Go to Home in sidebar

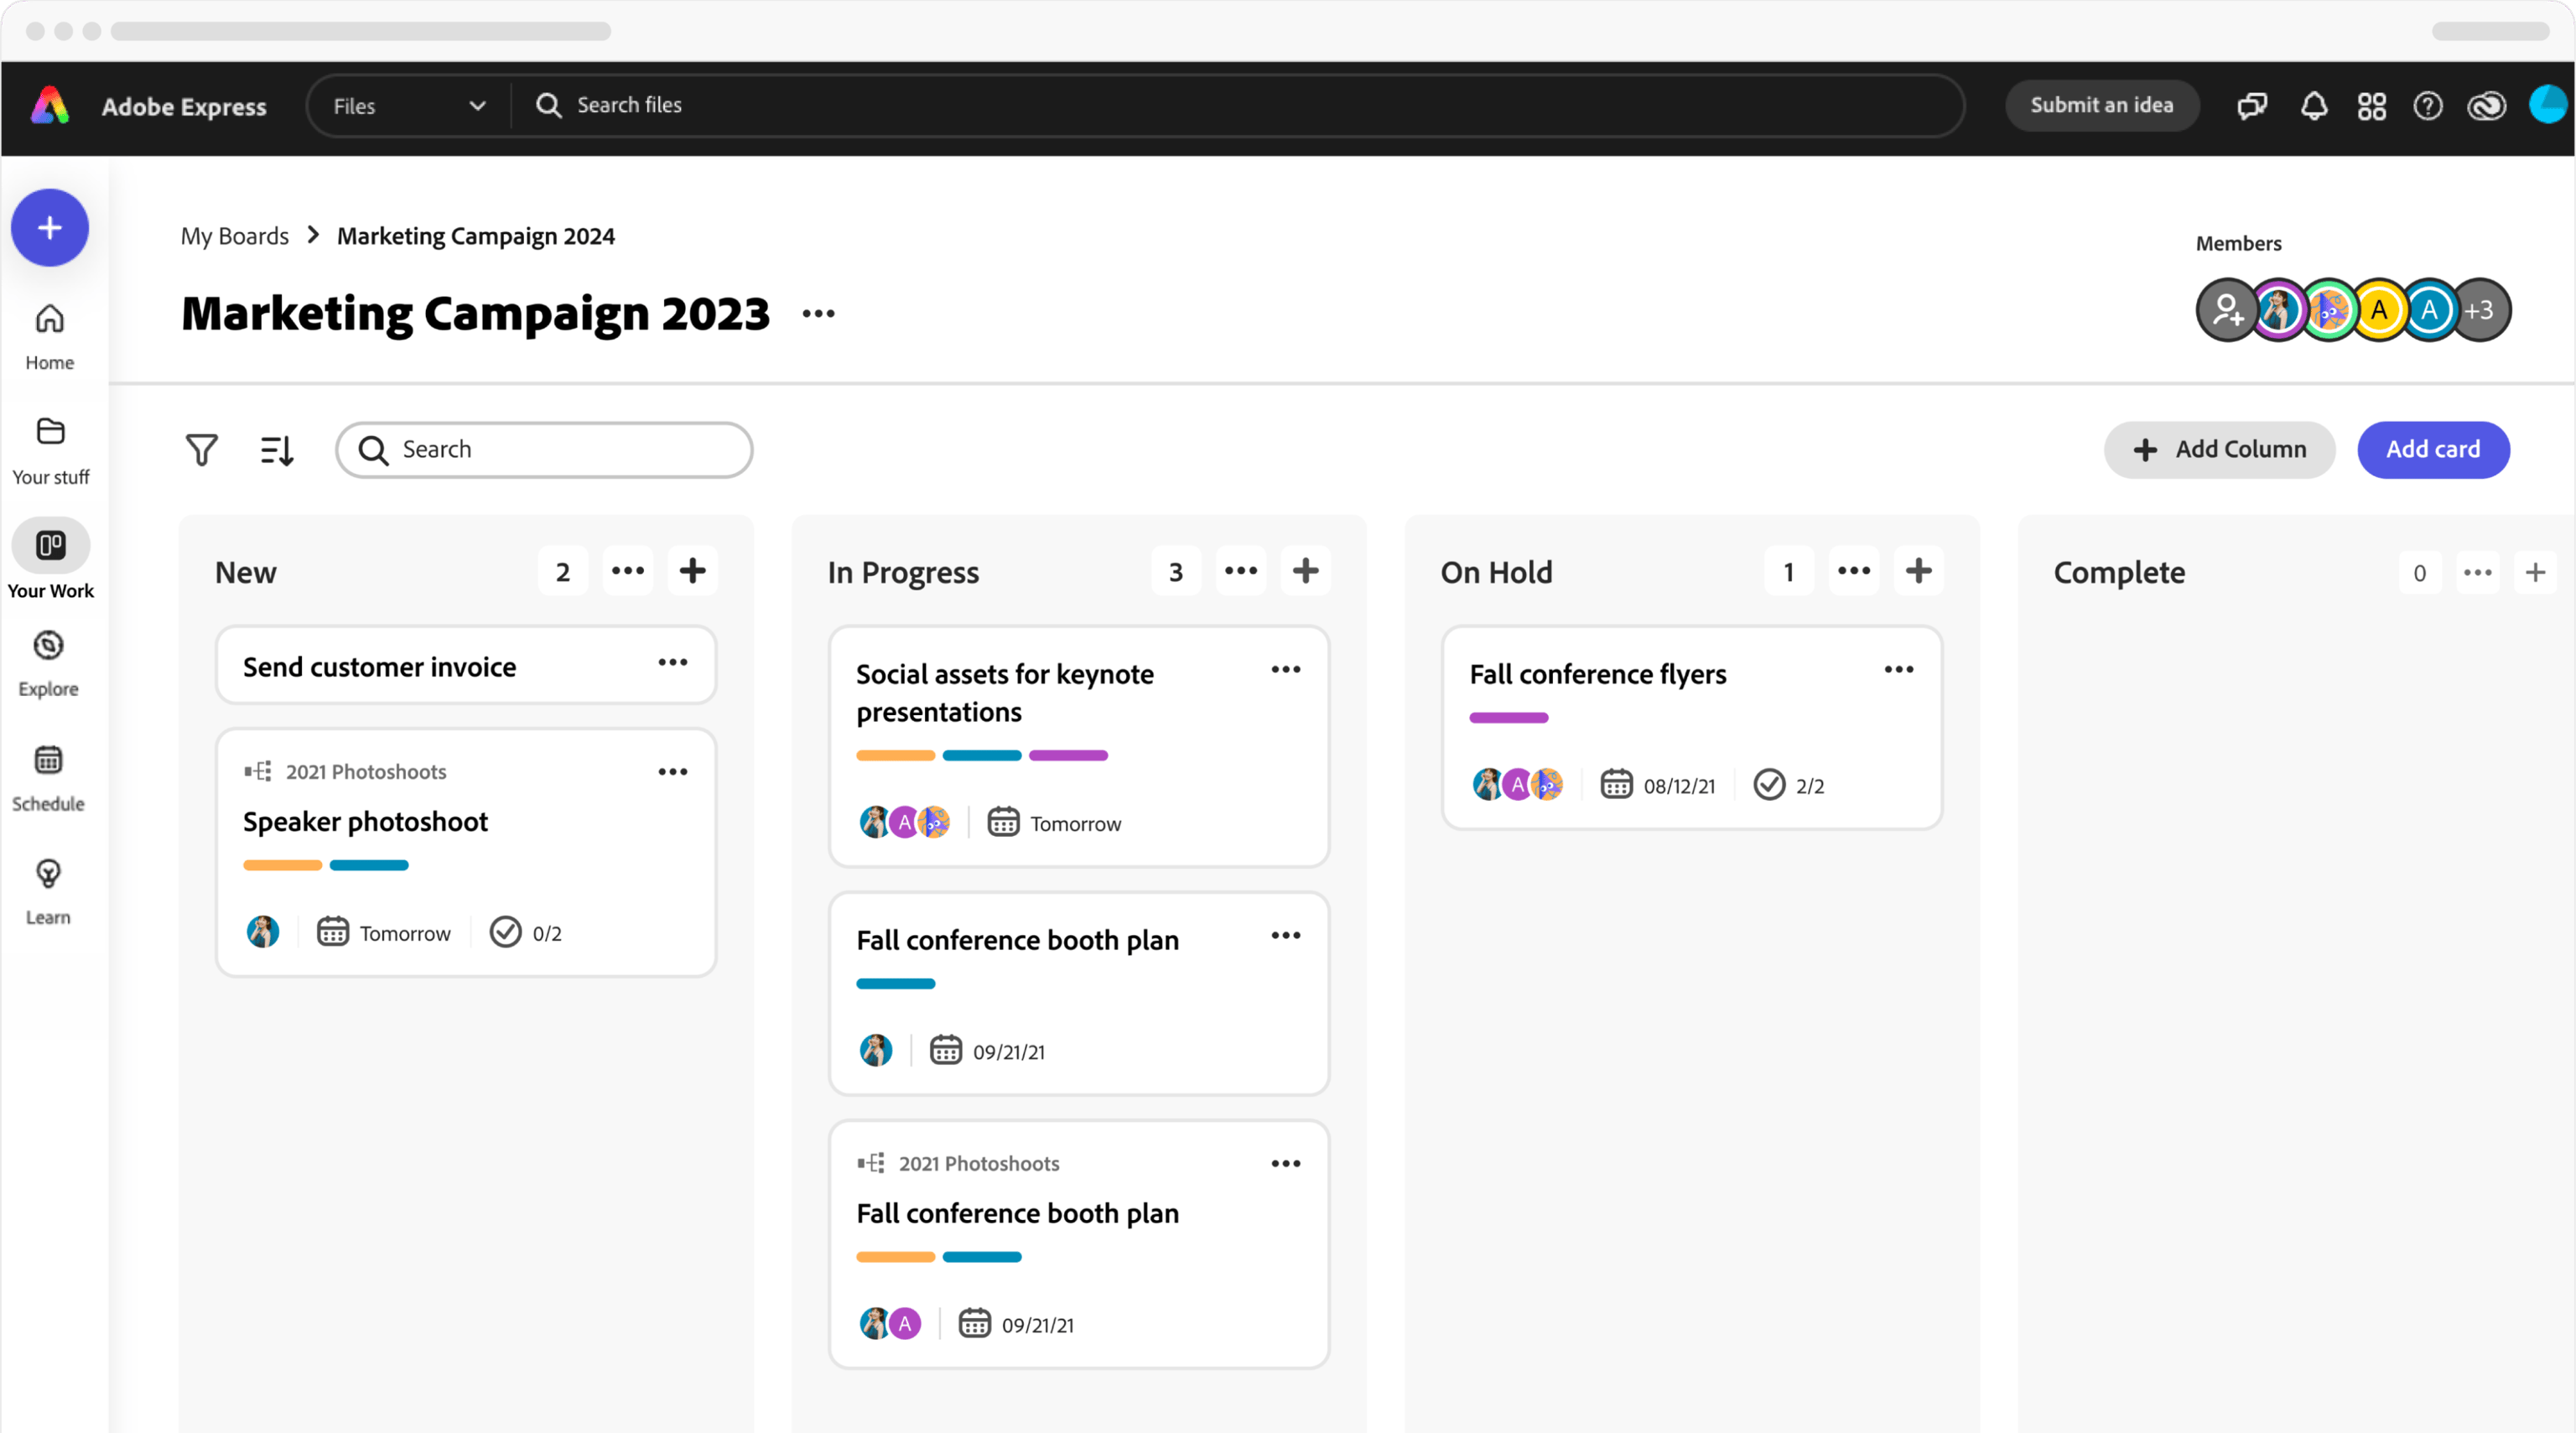(x=50, y=338)
